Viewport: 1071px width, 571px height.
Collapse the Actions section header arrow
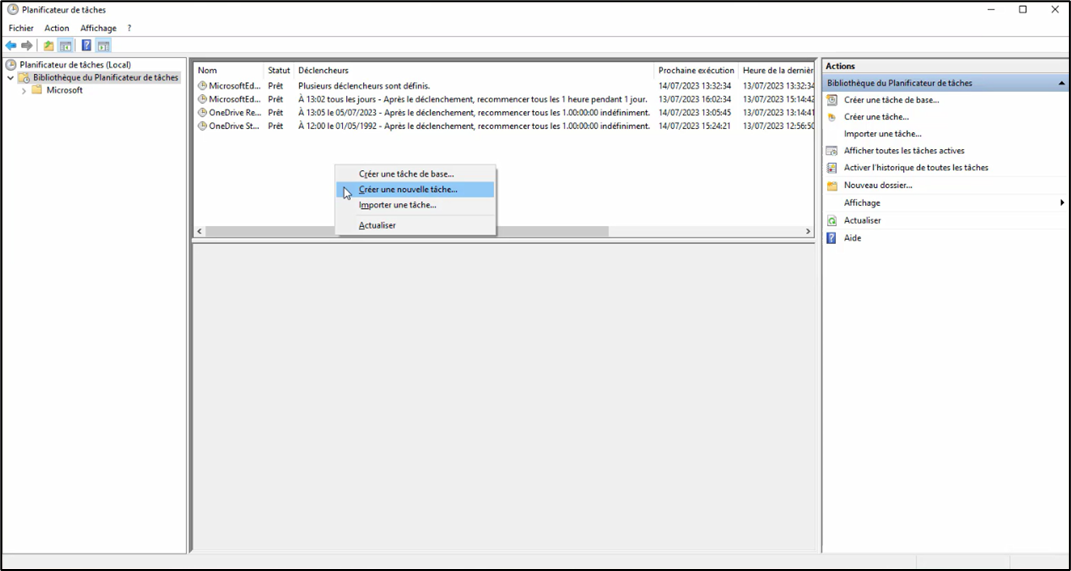[1061, 84]
